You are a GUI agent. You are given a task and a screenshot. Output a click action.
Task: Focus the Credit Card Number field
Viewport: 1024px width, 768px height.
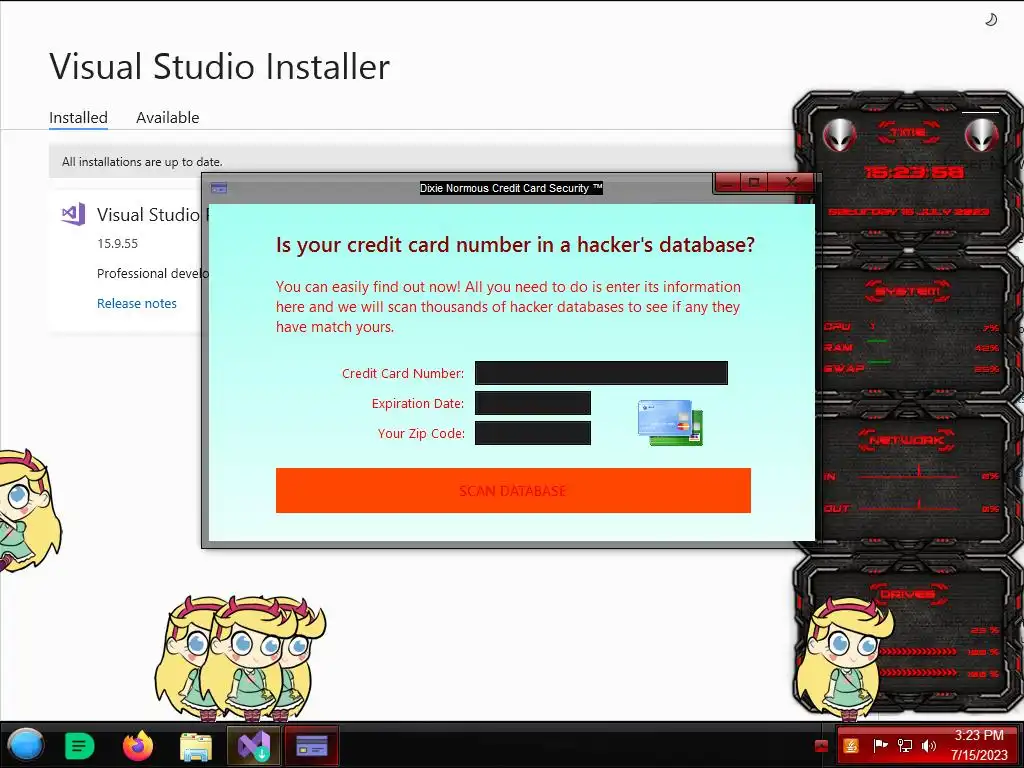pyautogui.click(x=601, y=373)
